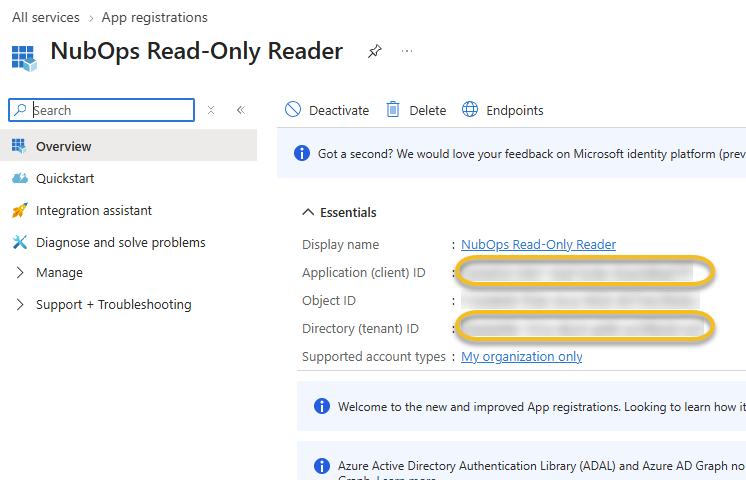Click the Supported account types label
The image size is (746, 480).
point(373,357)
